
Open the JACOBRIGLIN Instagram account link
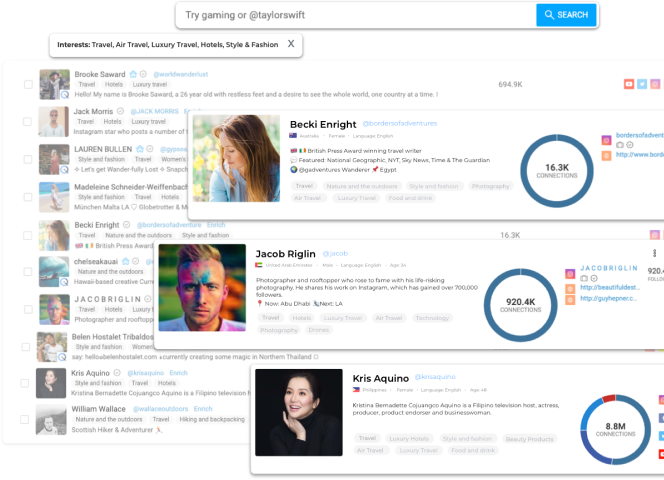click(x=609, y=268)
